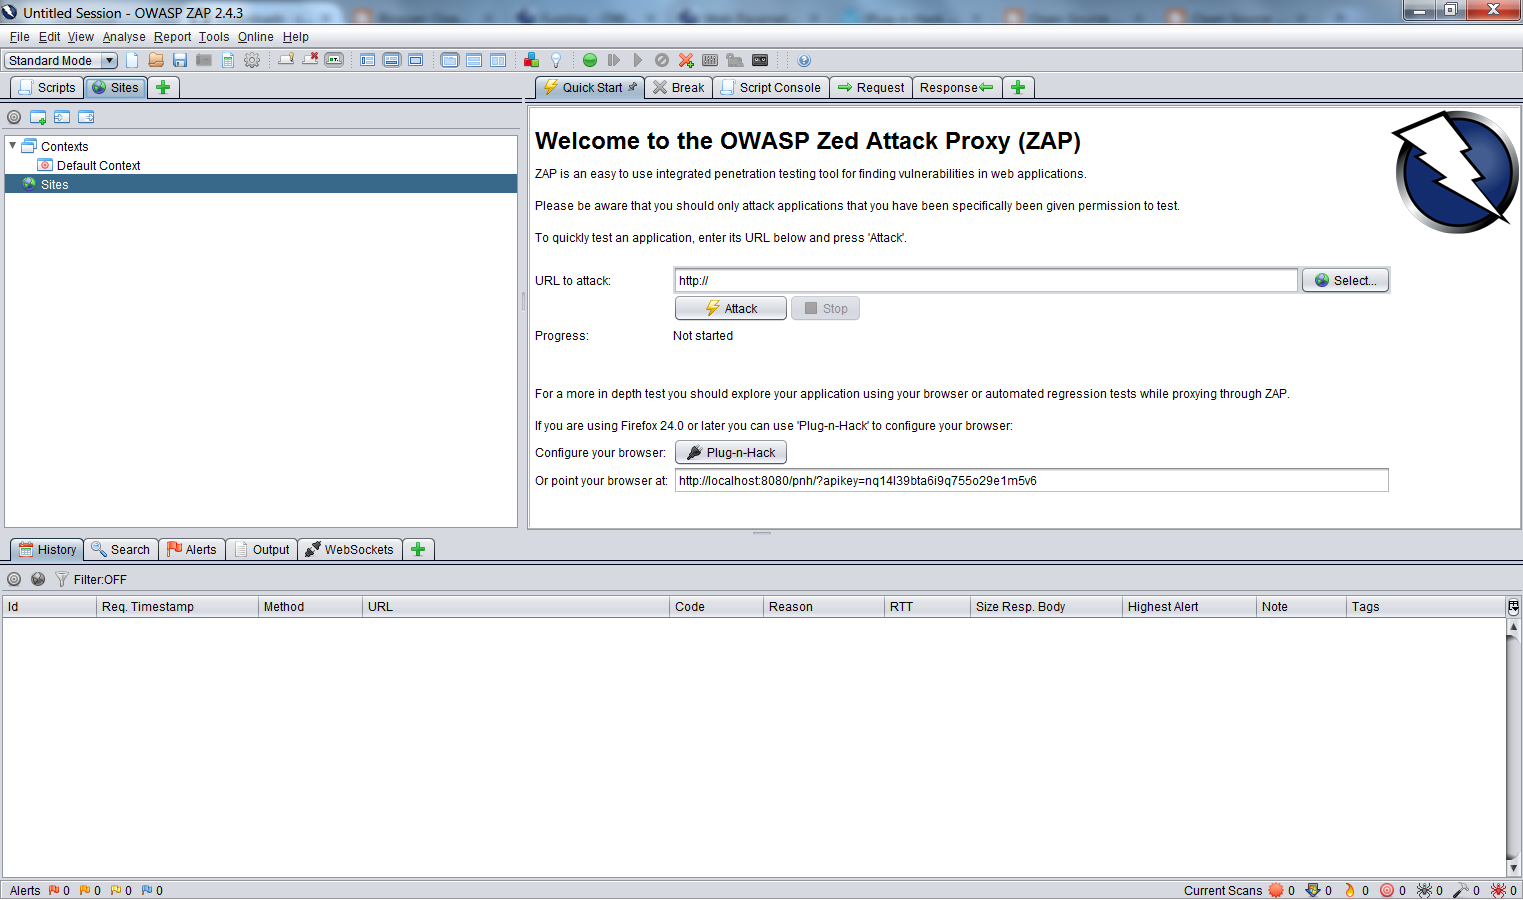Click the History link-with-Sites globe icon
The height and width of the screenshot is (900, 1523).
pyautogui.click(x=38, y=580)
